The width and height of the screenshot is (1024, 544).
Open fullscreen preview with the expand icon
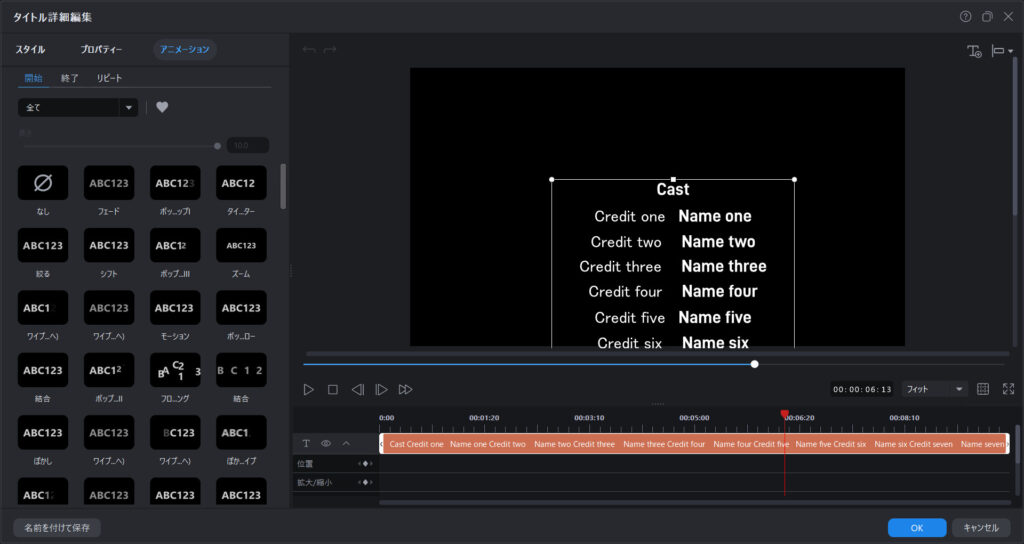[x=1008, y=389]
